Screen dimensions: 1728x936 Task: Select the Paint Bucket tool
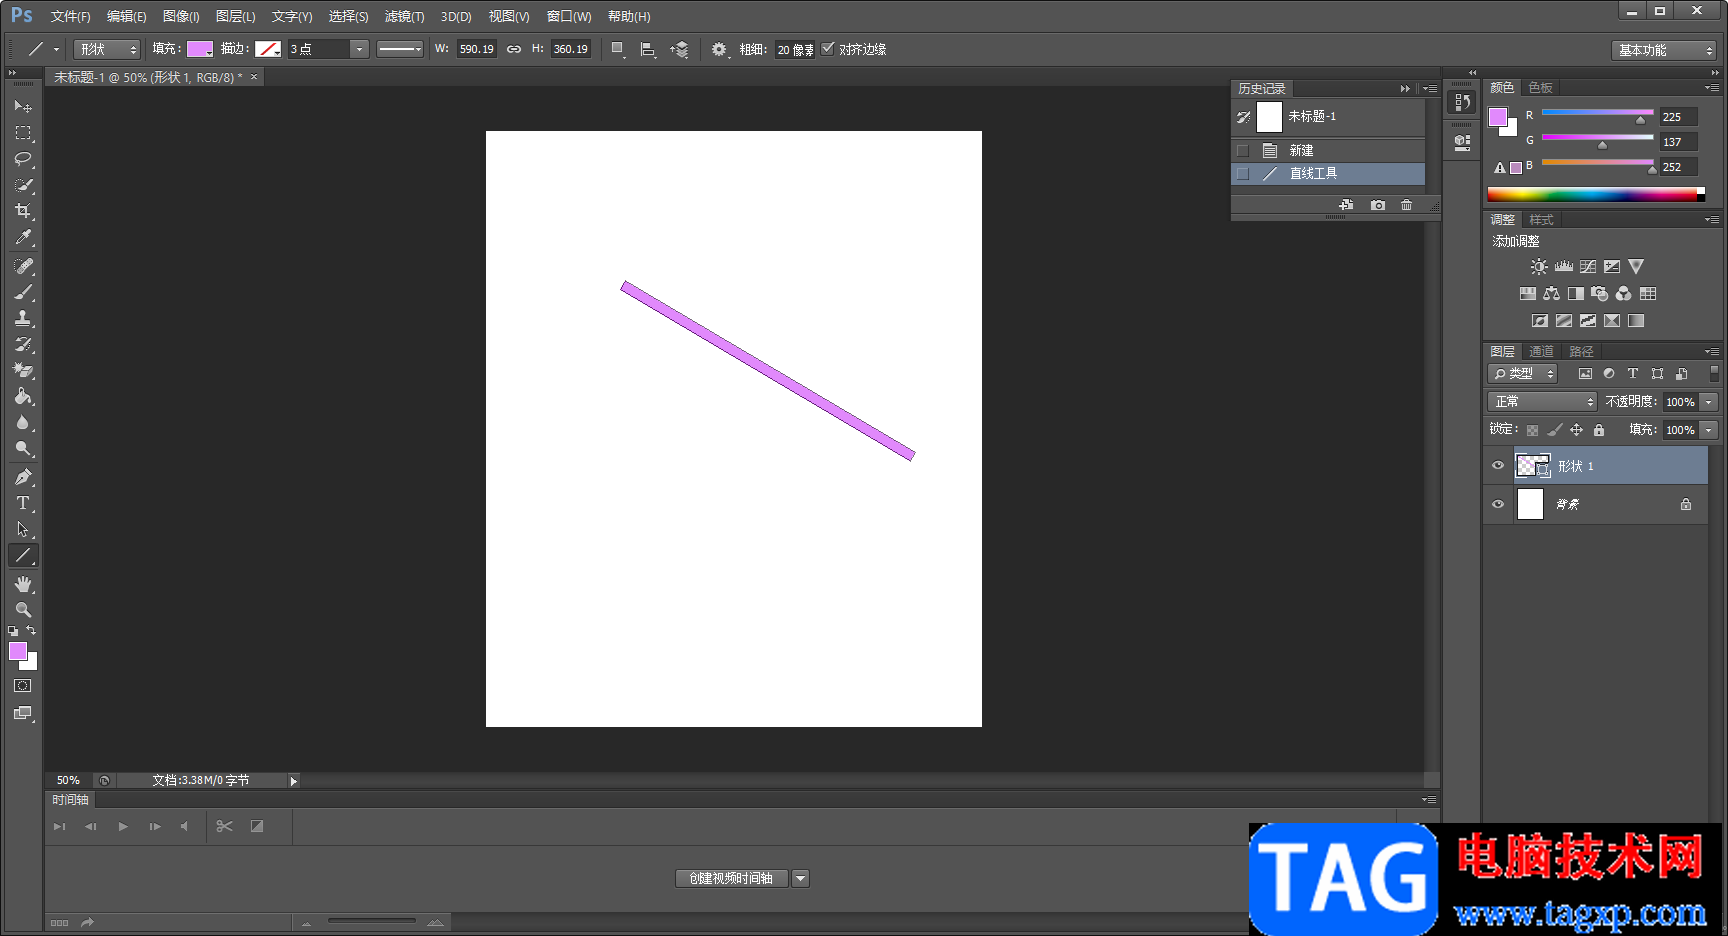click(x=23, y=396)
